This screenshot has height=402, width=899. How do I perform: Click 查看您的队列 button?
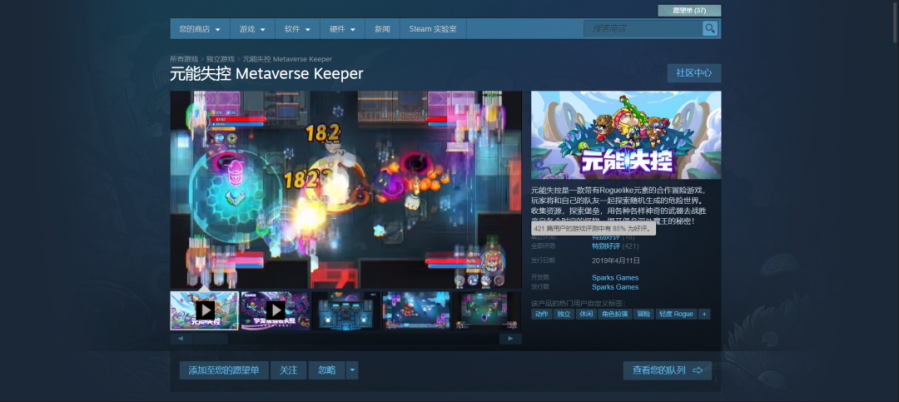pyautogui.click(x=667, y=370)
